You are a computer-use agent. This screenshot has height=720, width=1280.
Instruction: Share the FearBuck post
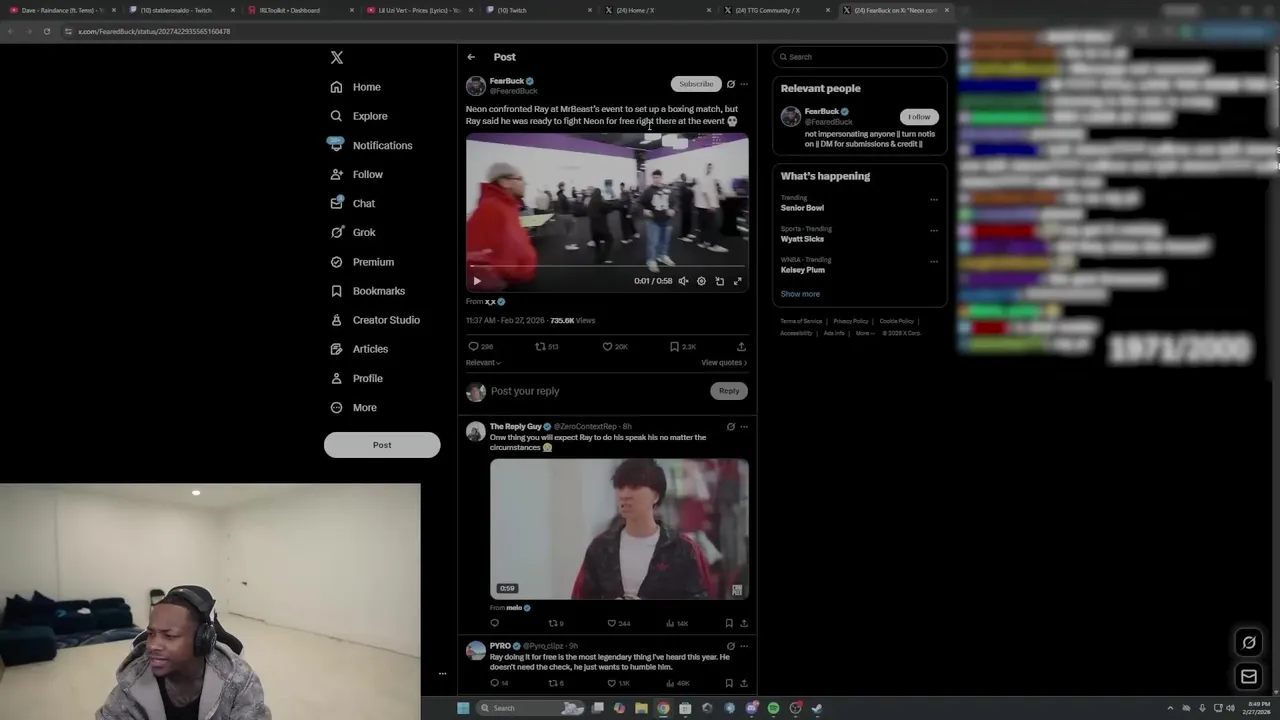(741, 346)
